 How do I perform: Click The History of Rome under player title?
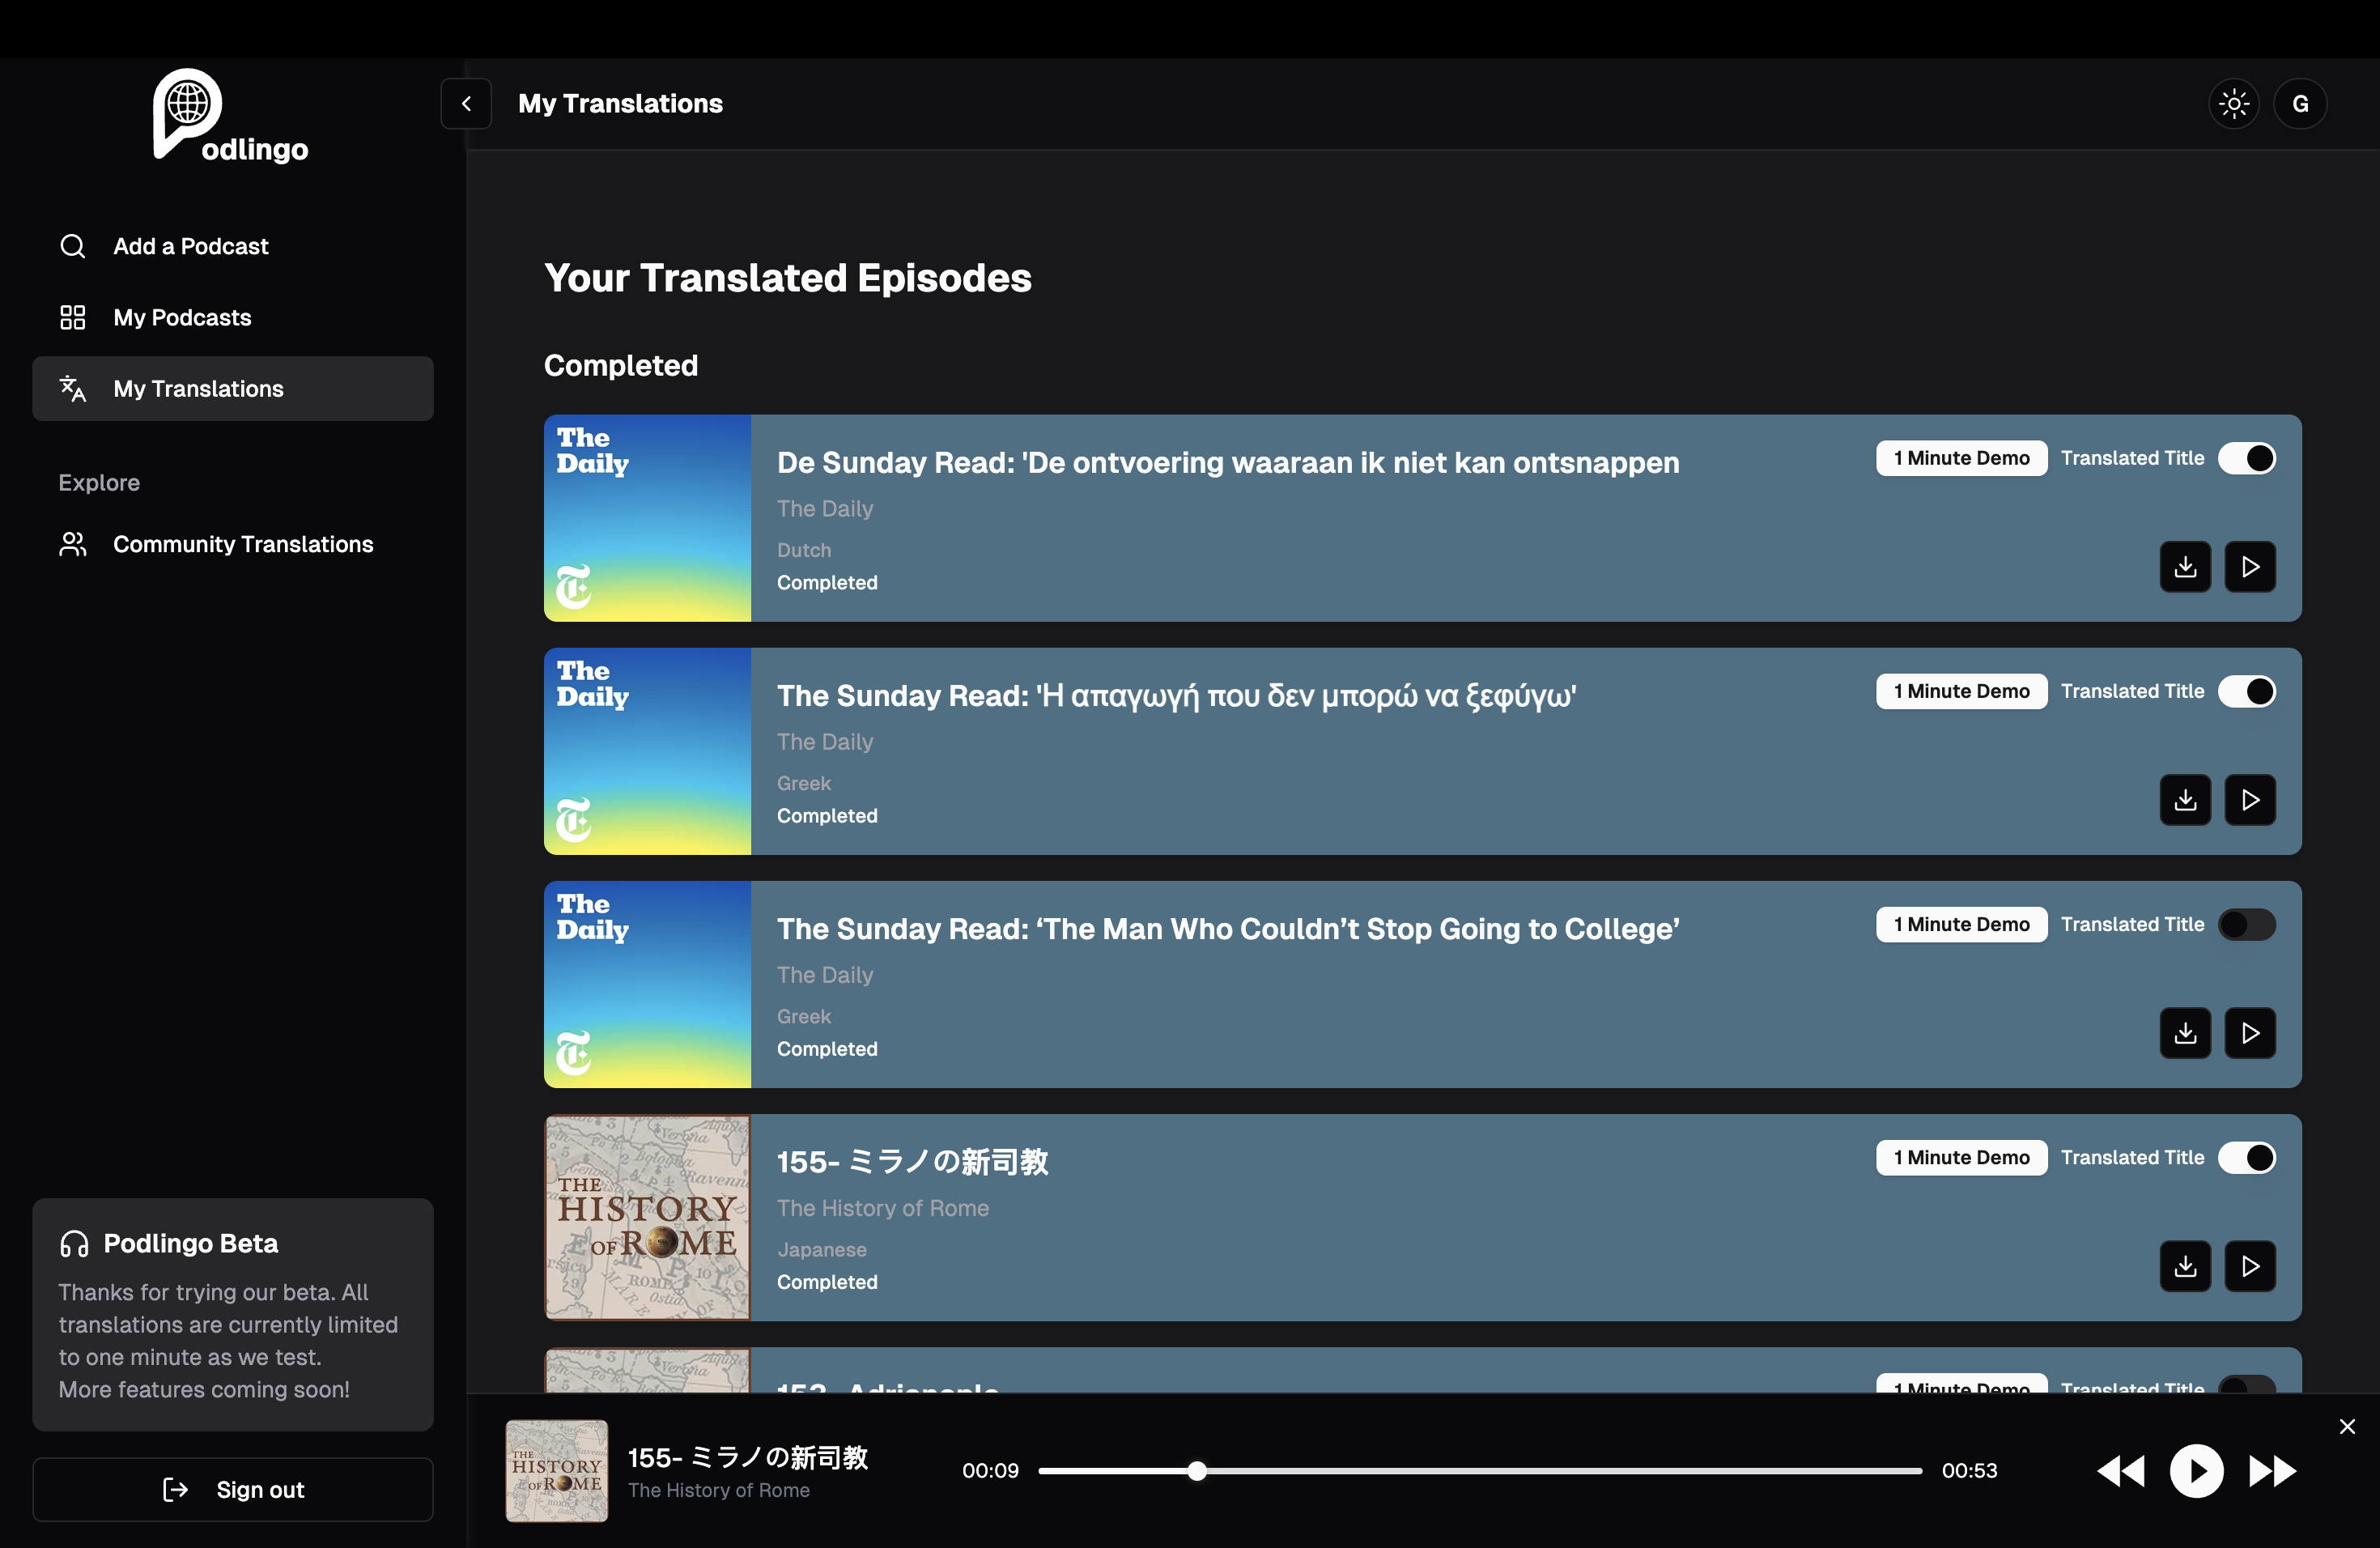click(718, 1490)
